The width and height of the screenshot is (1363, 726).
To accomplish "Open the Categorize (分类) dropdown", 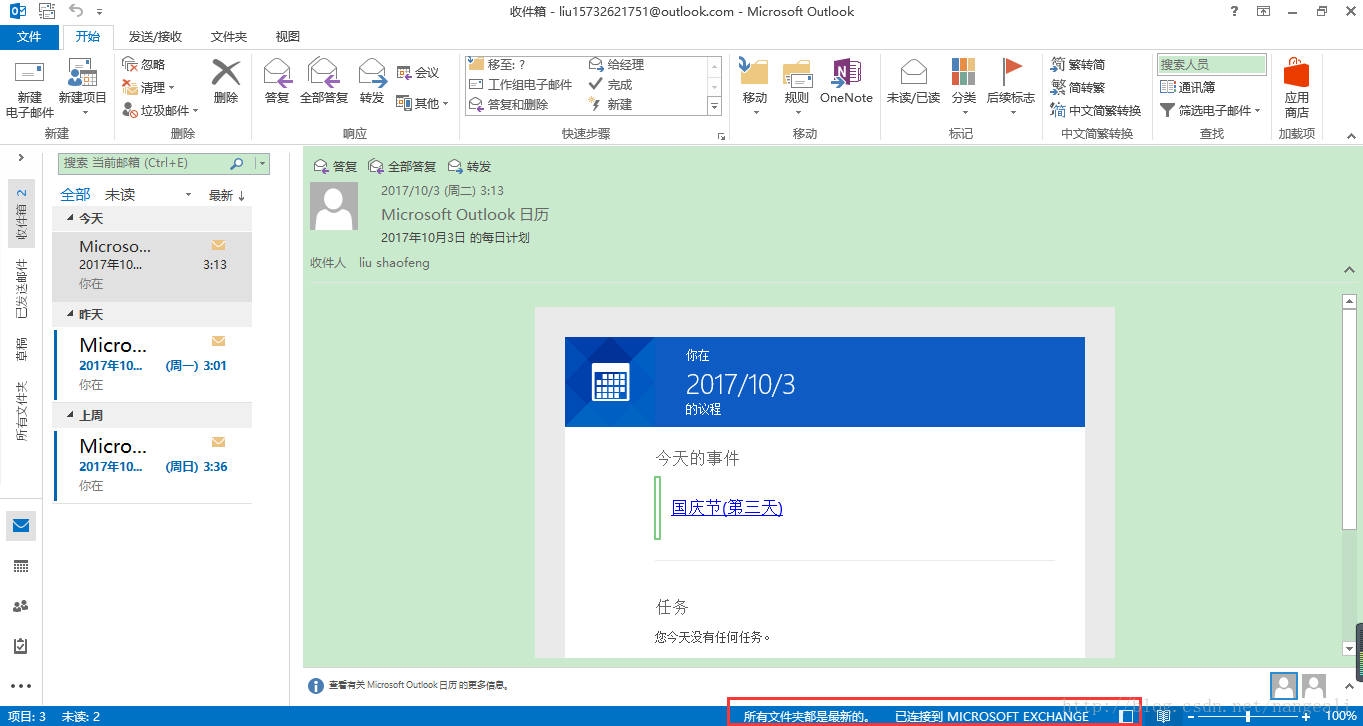I will tap(963, 88).
